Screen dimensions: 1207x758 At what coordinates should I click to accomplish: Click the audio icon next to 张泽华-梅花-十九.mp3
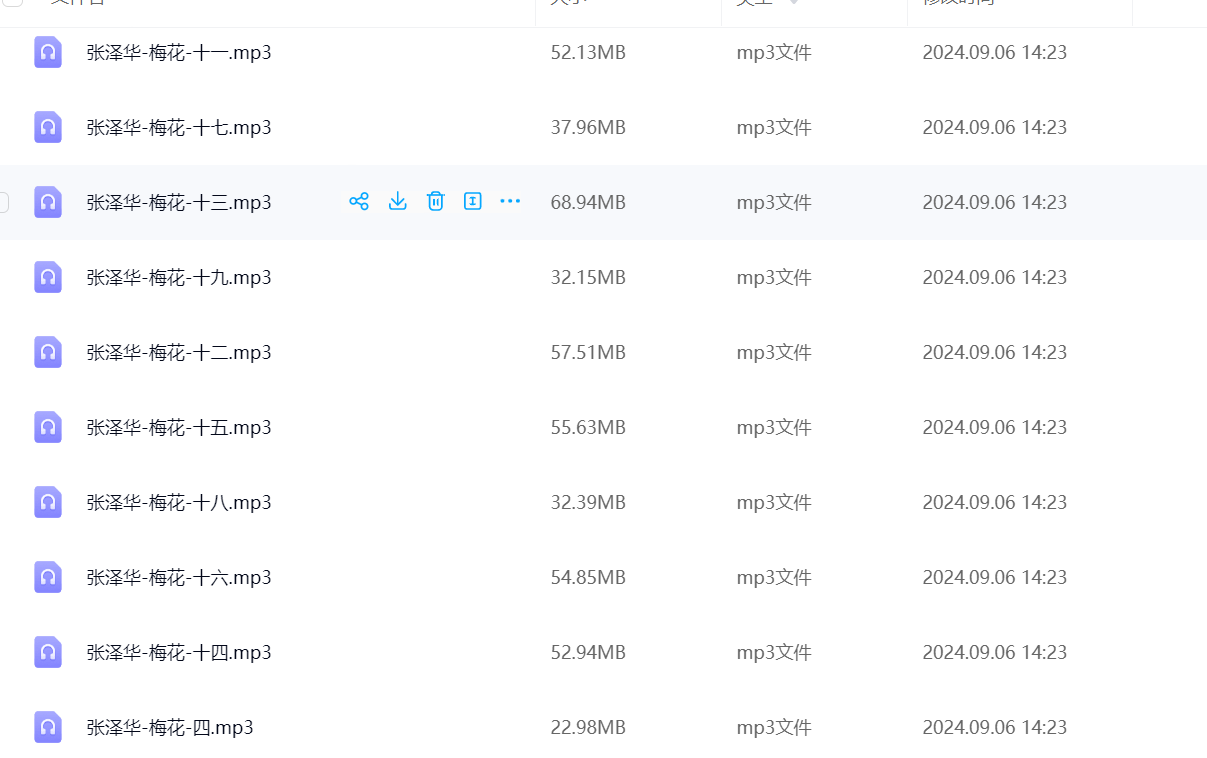tap(48, 277)
